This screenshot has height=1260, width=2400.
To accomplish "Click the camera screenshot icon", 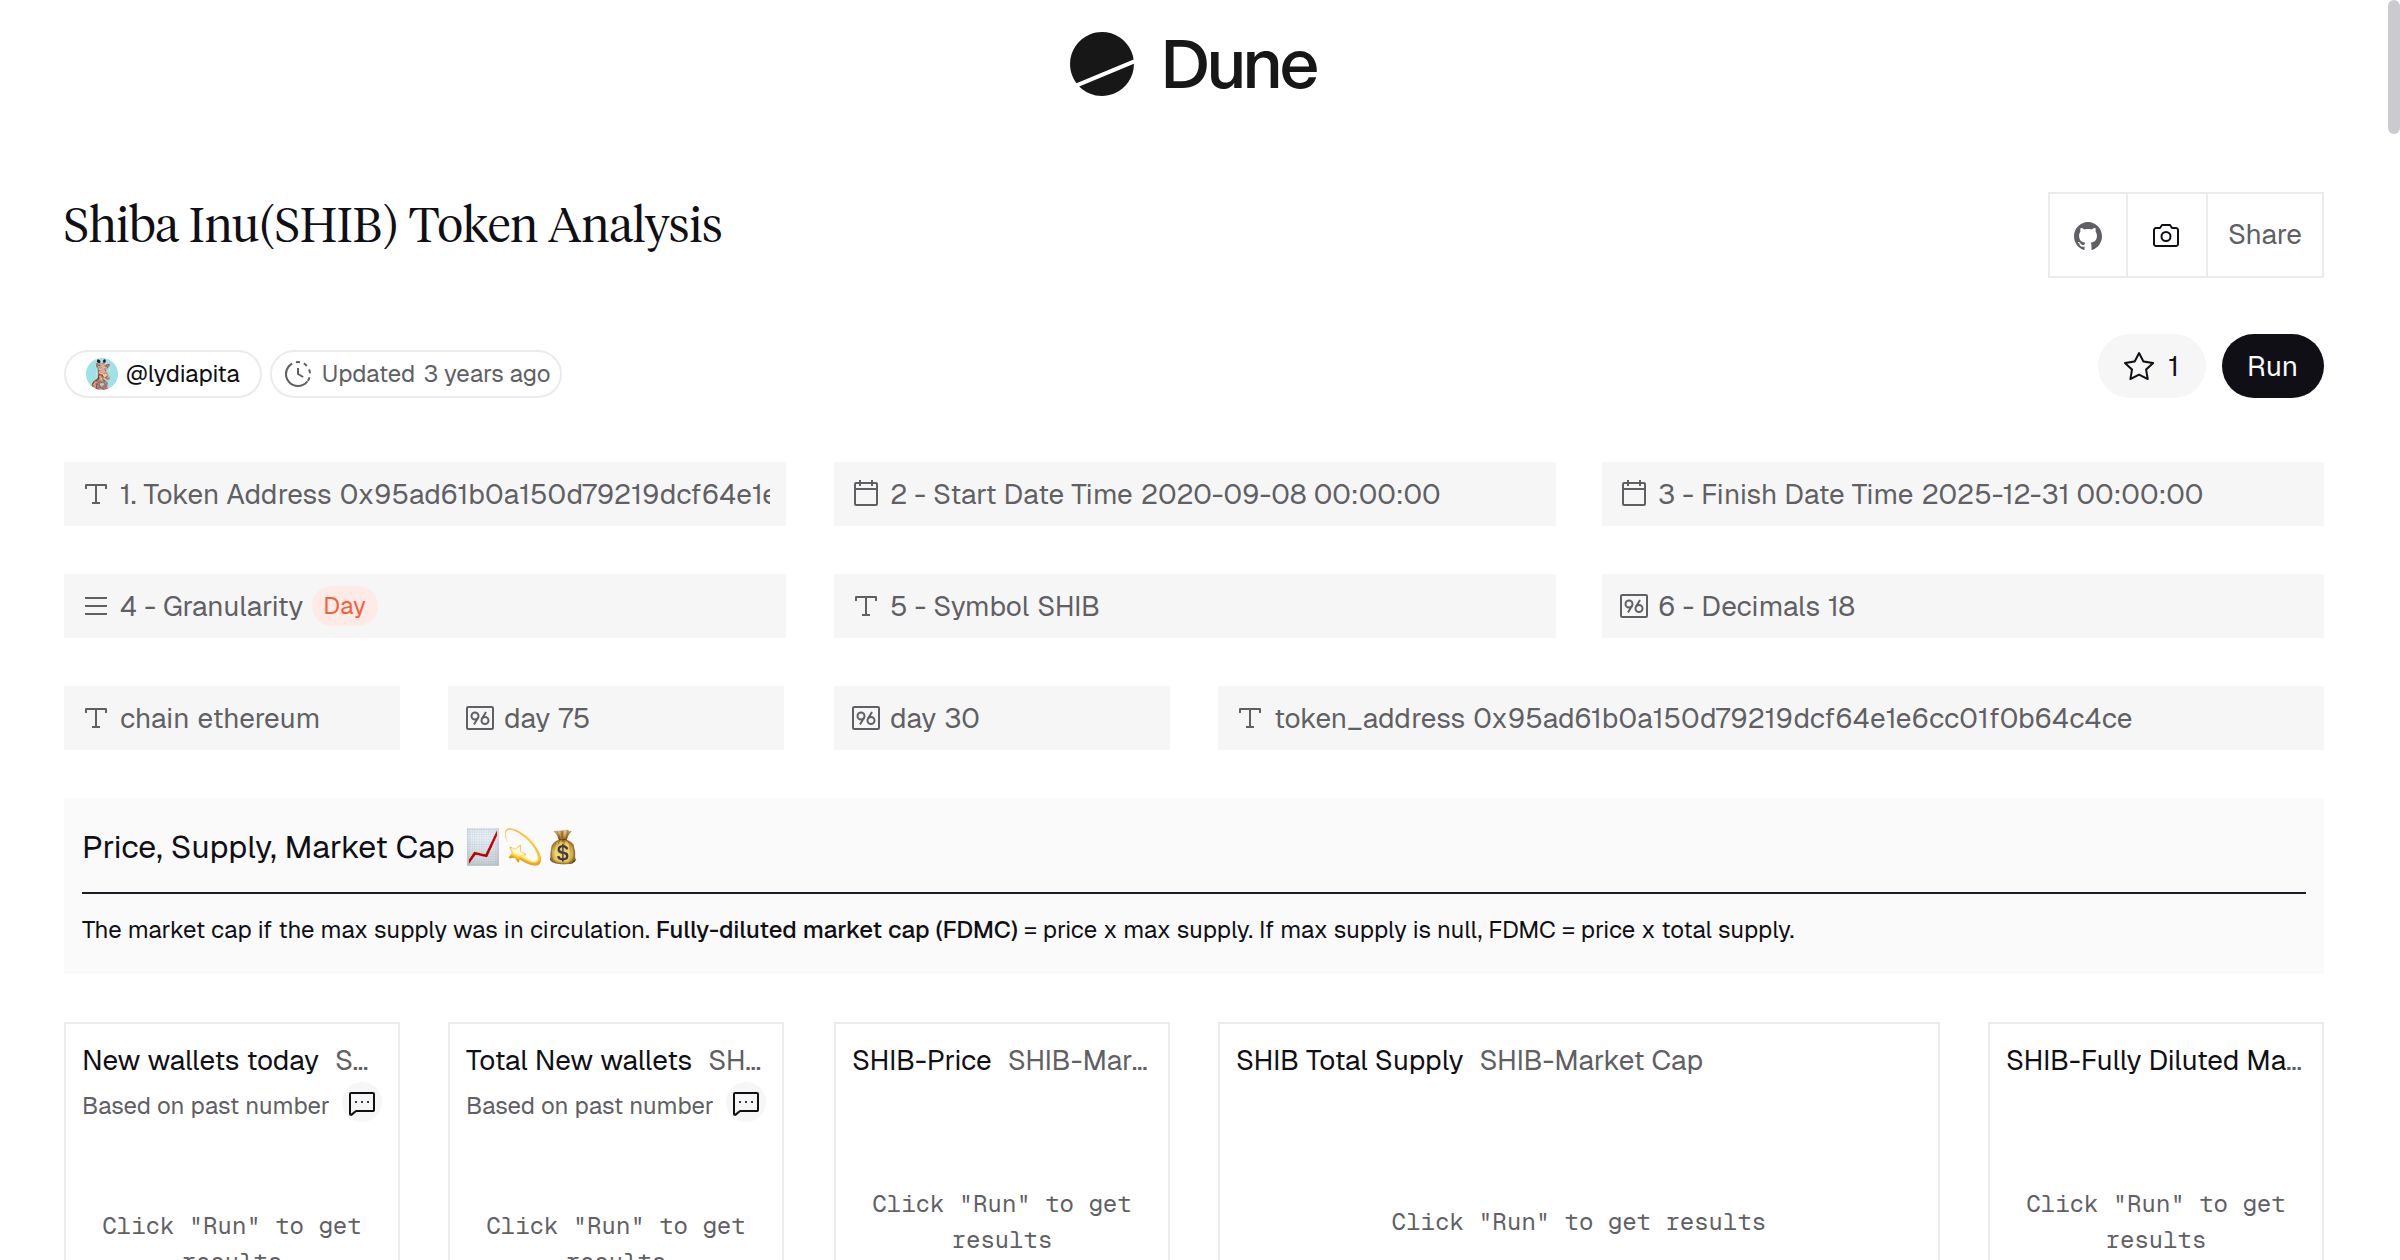I will [x=2165, y=236].
